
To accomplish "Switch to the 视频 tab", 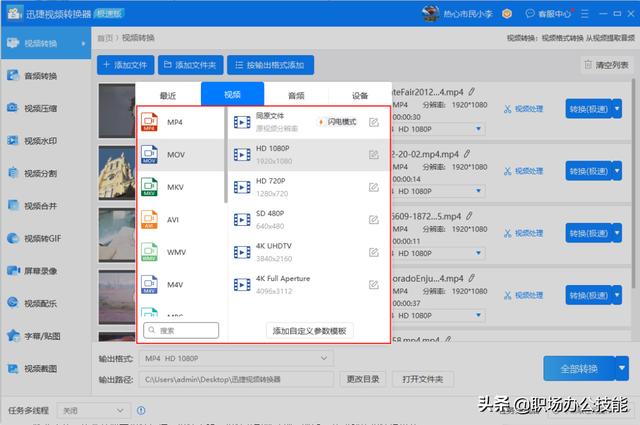I will (x=232, y=94).
